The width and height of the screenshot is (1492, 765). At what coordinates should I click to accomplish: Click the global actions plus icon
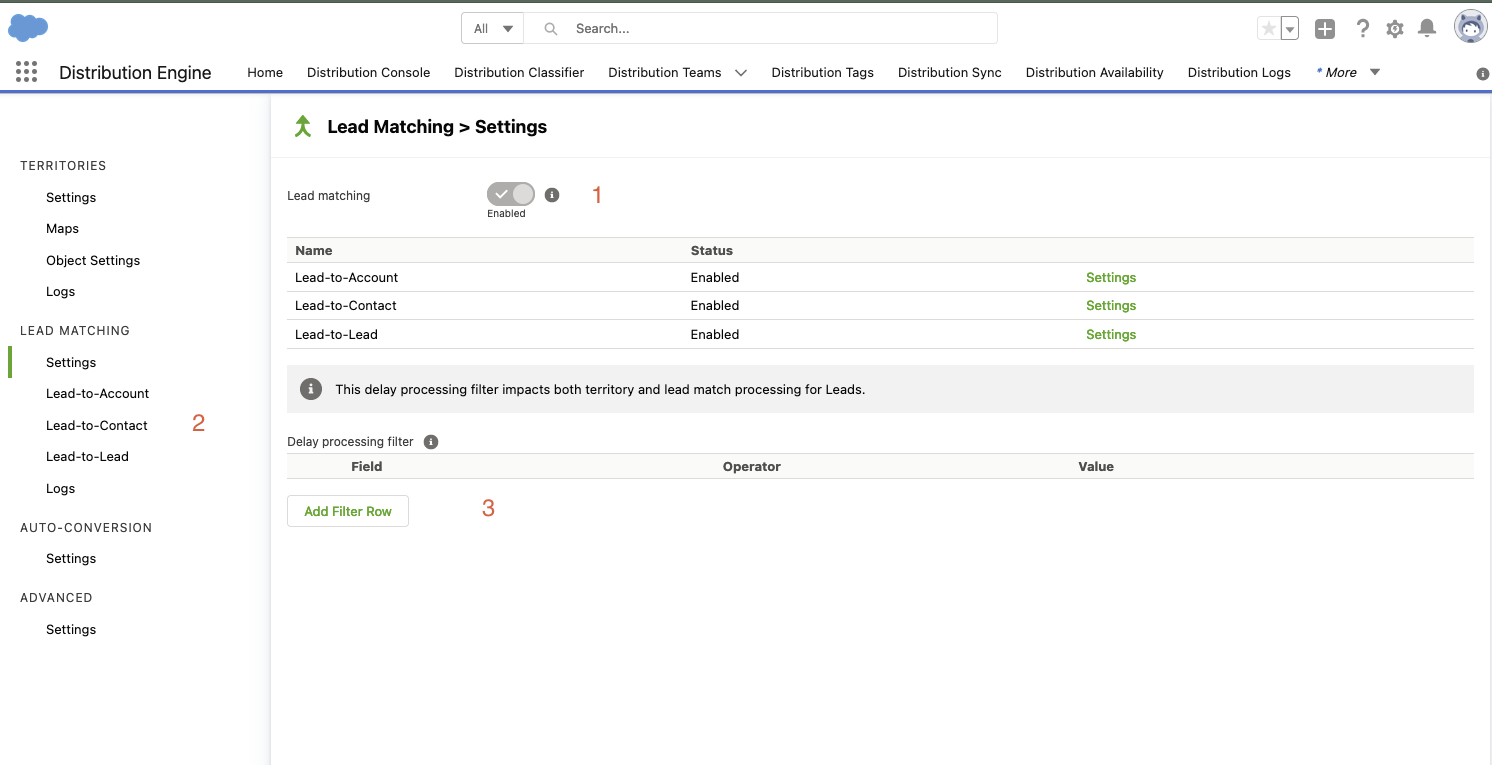pos(1325,29)
